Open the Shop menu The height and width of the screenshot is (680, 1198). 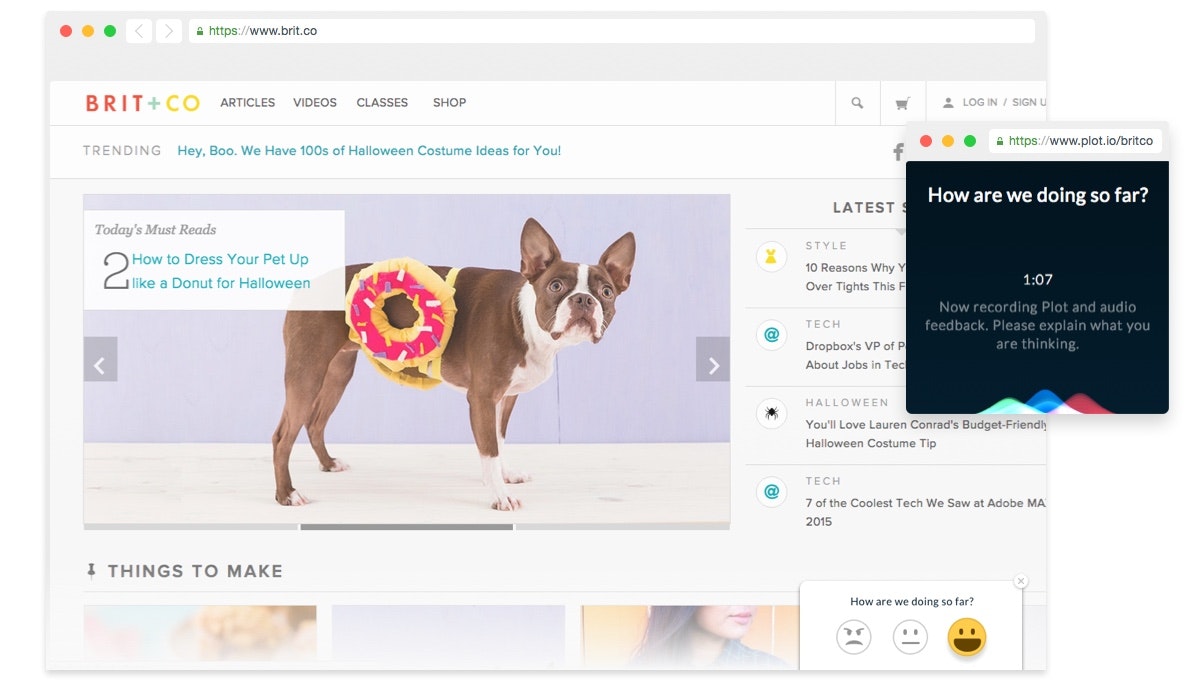pyautogui.click(x=449, y=102)
